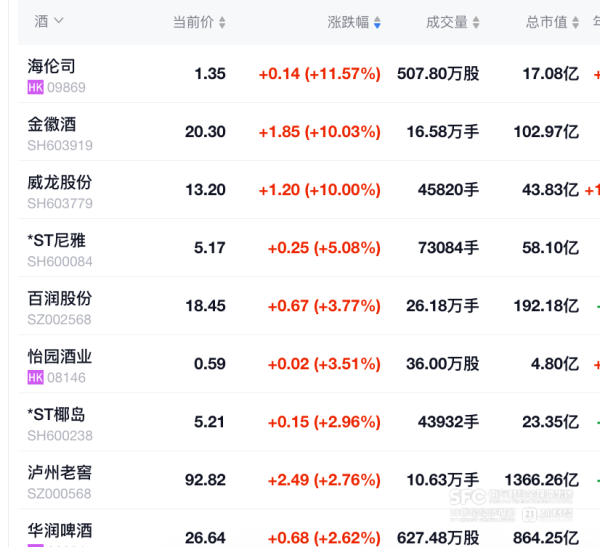
Task: Open stock *ST尼雅
Action: [x=56, y=240]
